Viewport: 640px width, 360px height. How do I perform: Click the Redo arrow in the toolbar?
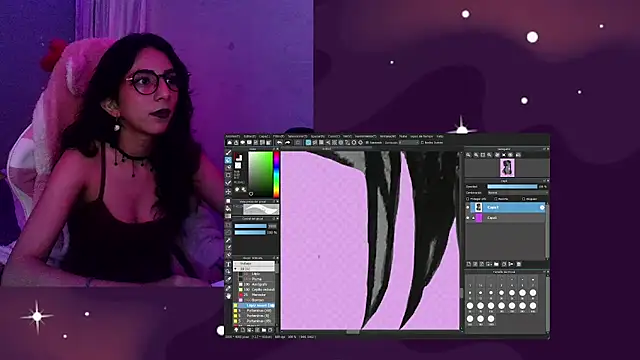(287, 142)
